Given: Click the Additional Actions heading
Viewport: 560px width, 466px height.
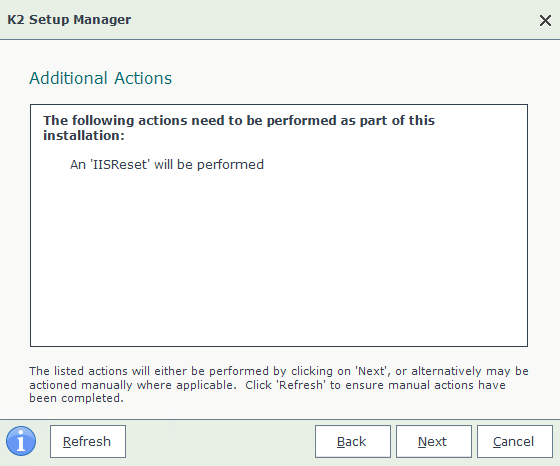Looking at the screenshot, I should (x=100, y=78).
